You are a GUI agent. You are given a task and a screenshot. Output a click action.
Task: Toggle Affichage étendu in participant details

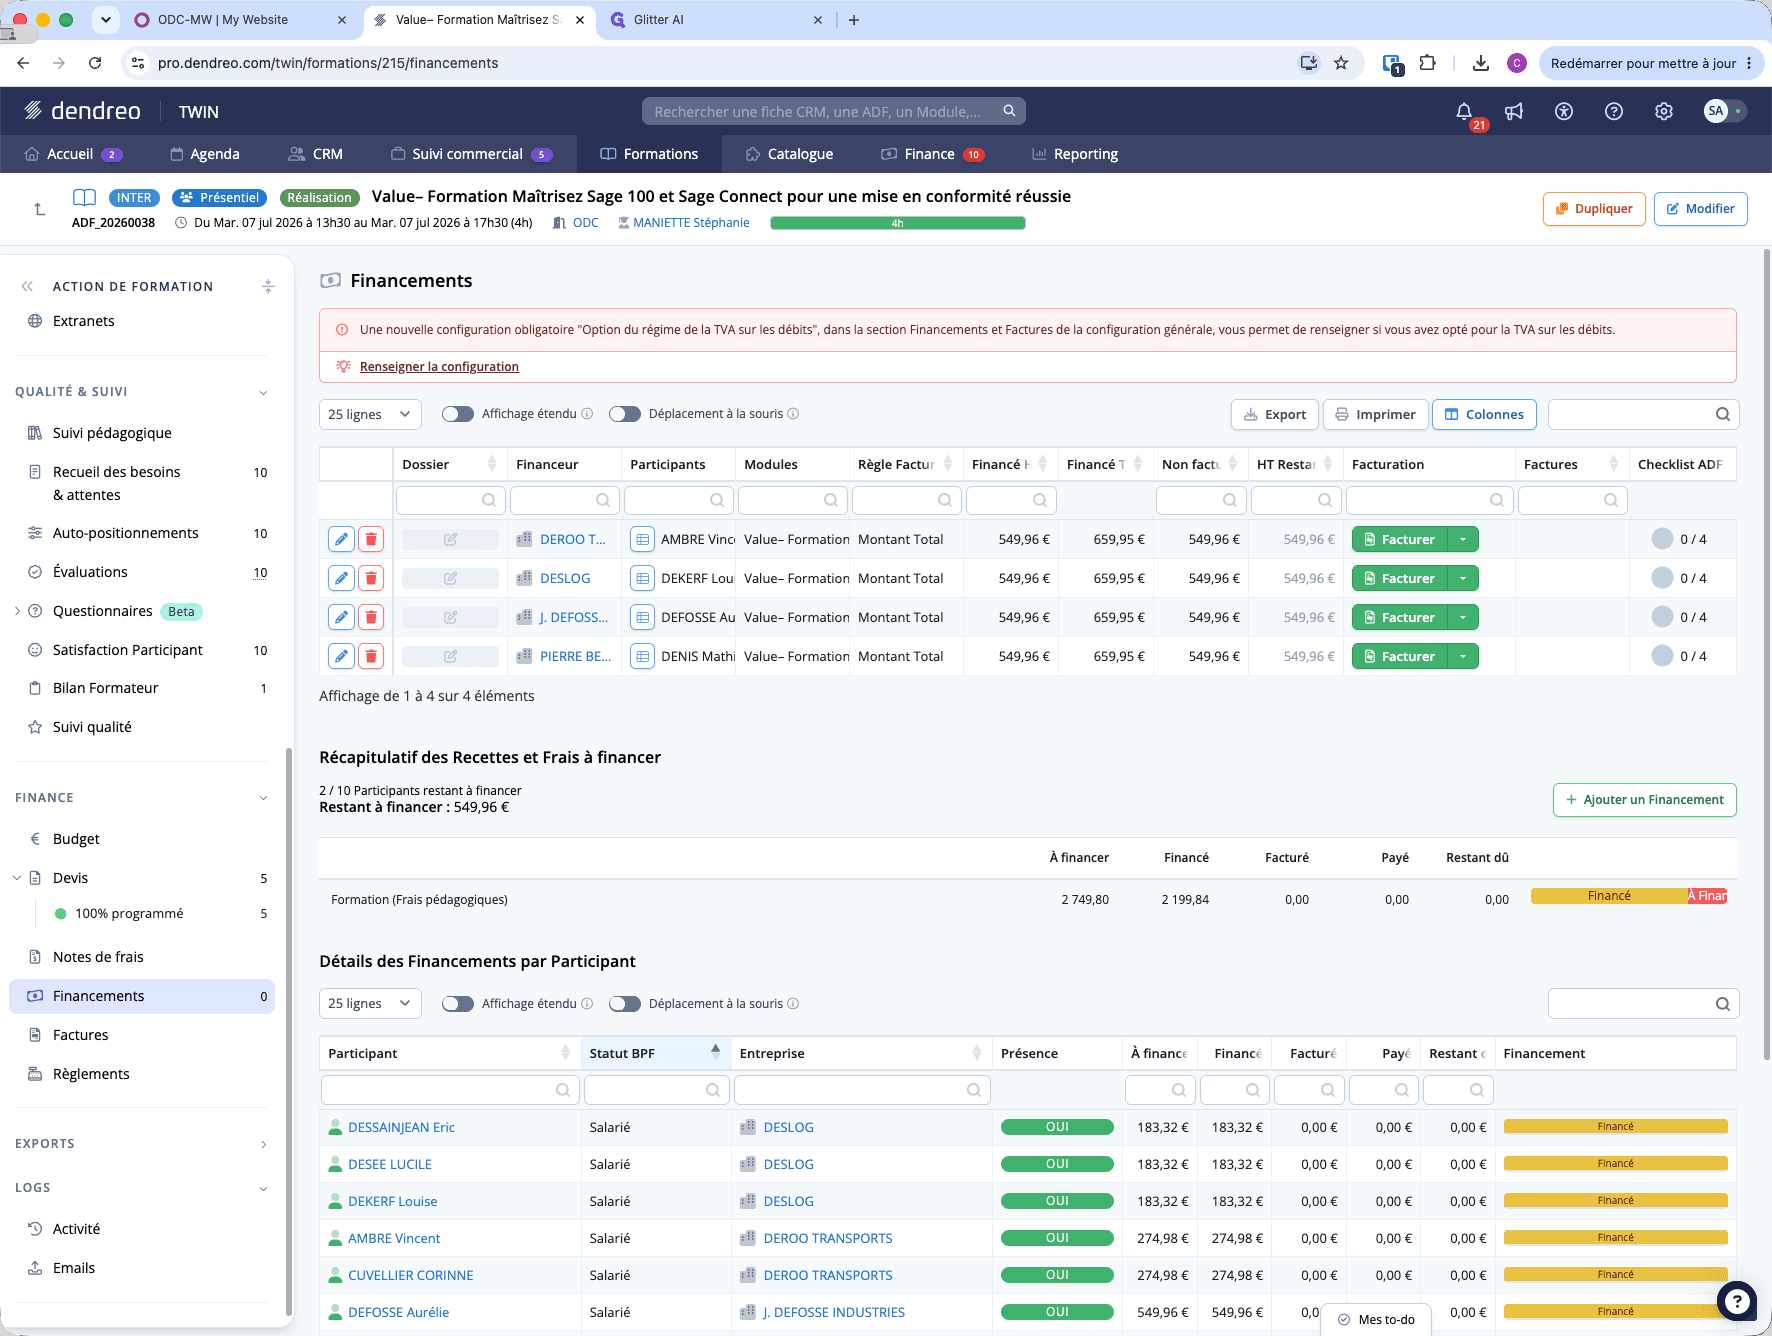pos(458,1004)
